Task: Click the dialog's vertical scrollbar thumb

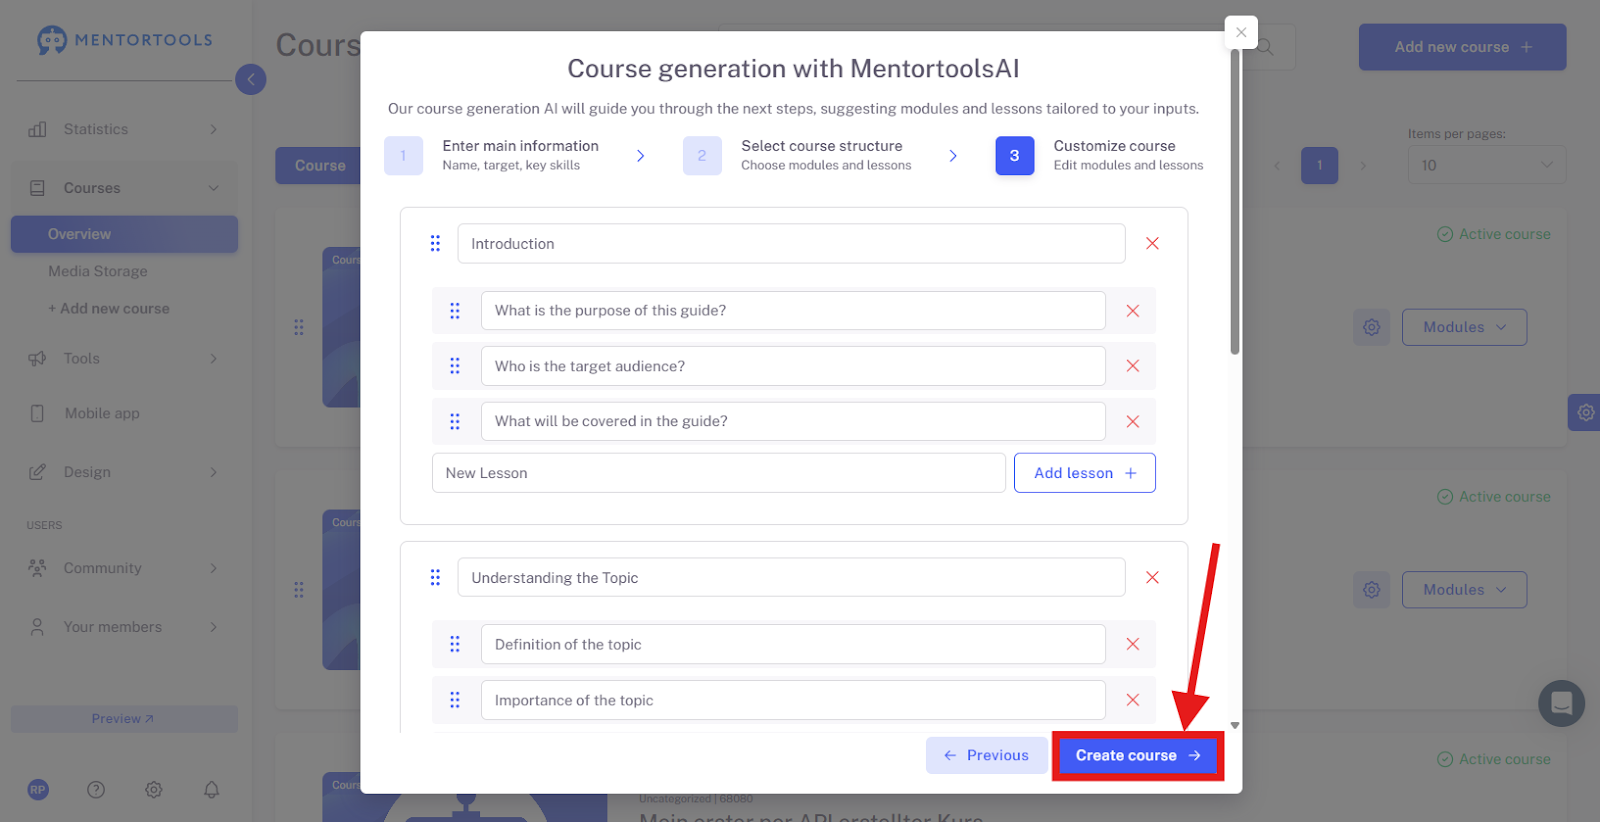Action: tap(1235, 200)
